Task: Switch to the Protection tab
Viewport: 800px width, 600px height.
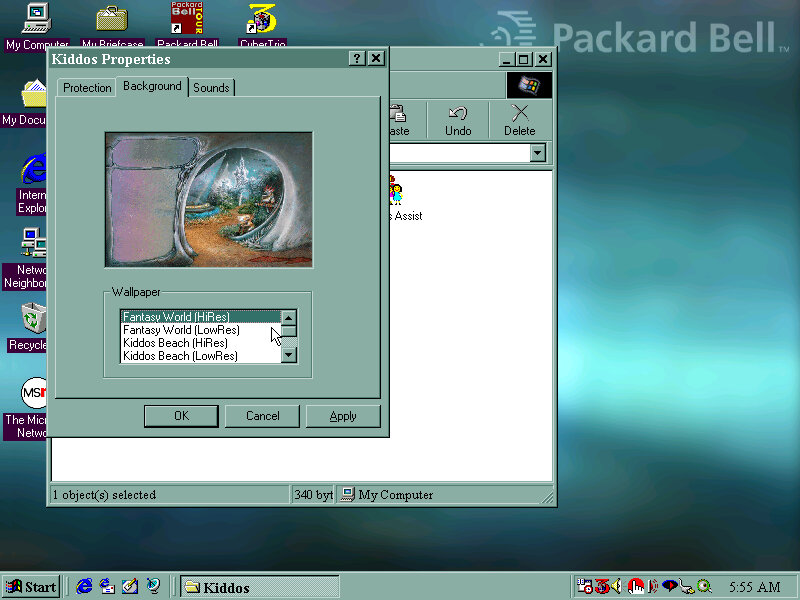Action: [87, 88]
